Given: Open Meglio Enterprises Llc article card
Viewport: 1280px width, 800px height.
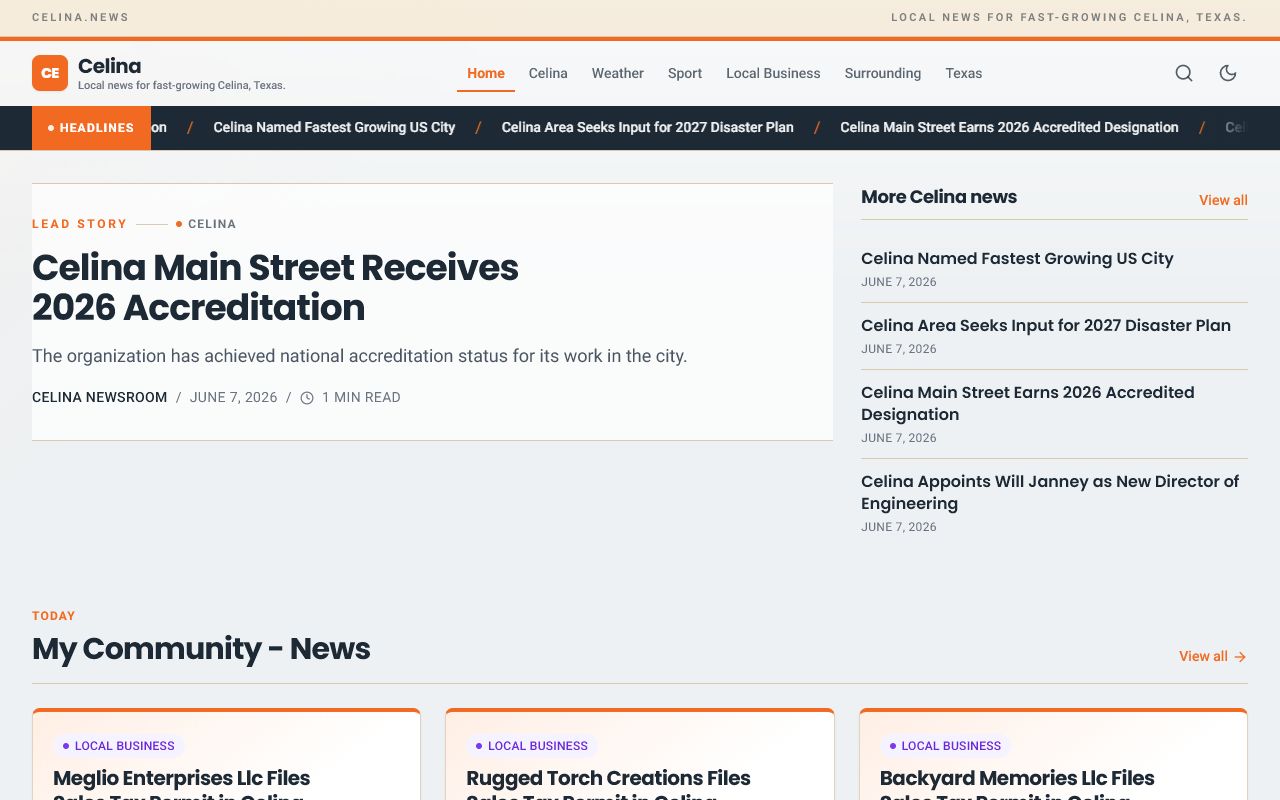Looking at the screenshot, I should tap(226, 755).
